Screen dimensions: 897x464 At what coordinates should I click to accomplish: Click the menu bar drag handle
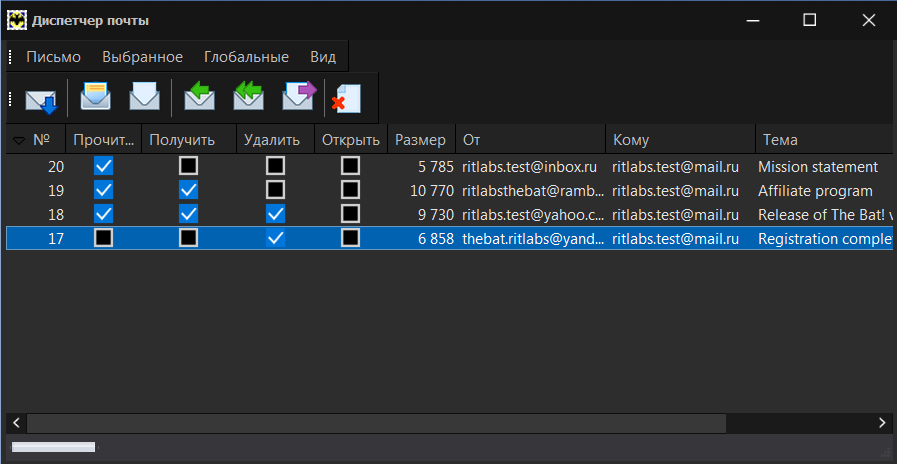(11, 57)
